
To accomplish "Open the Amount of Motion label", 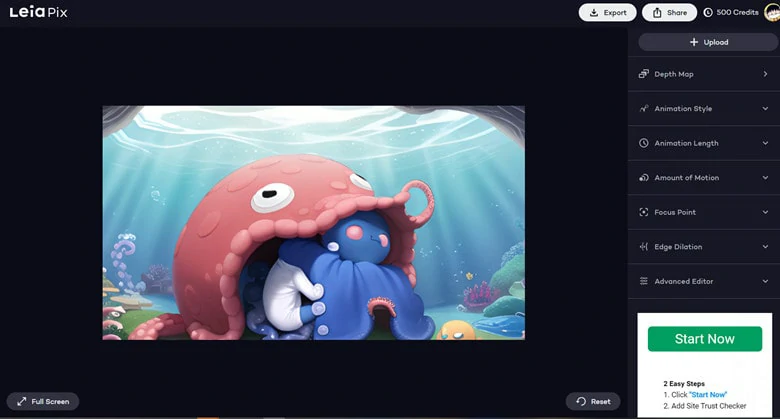I will click(686, 178).
